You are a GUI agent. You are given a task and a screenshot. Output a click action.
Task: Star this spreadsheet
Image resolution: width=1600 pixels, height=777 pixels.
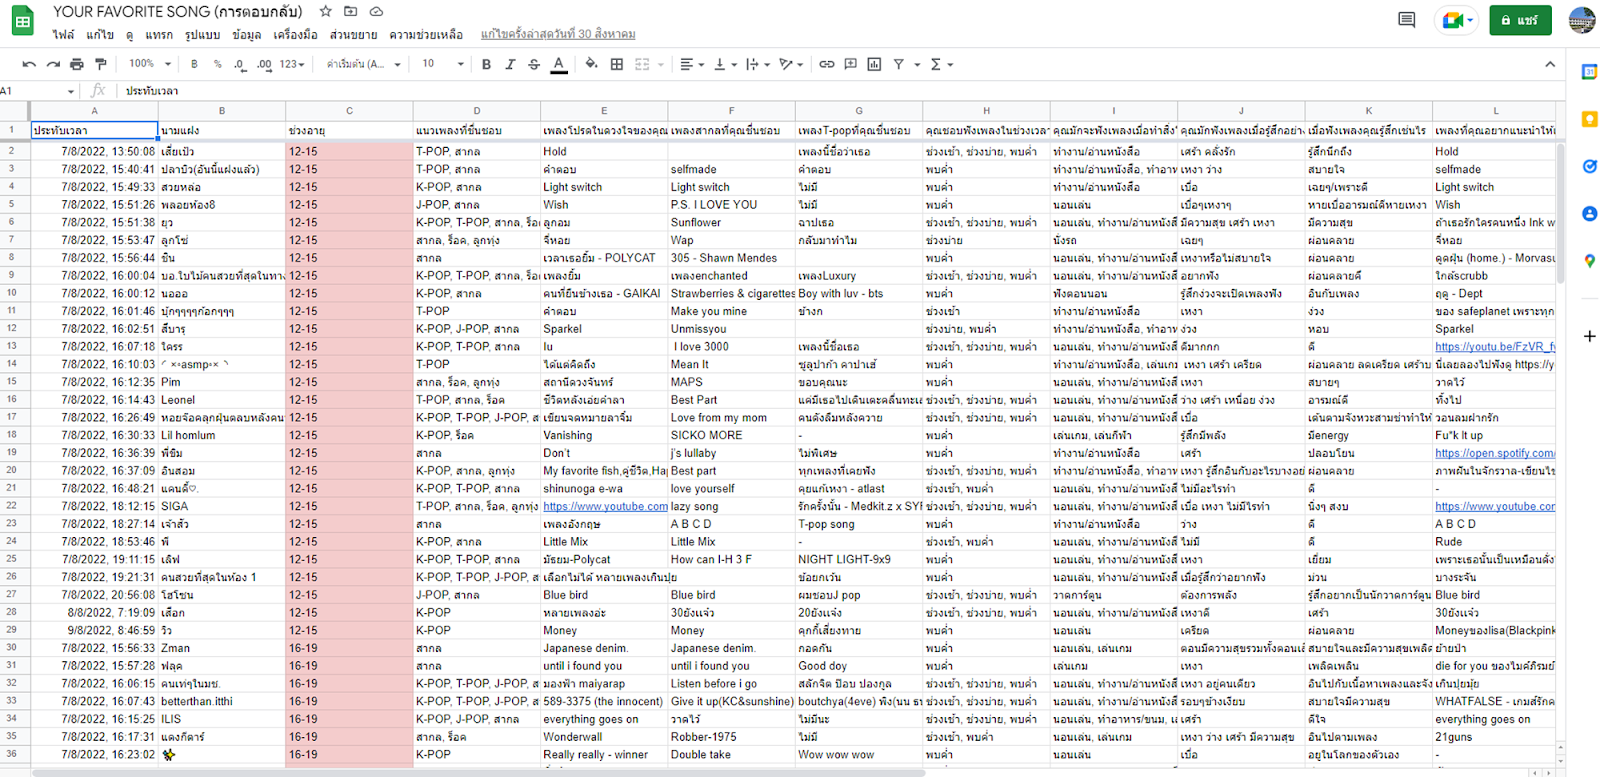[x=325, y=12]
